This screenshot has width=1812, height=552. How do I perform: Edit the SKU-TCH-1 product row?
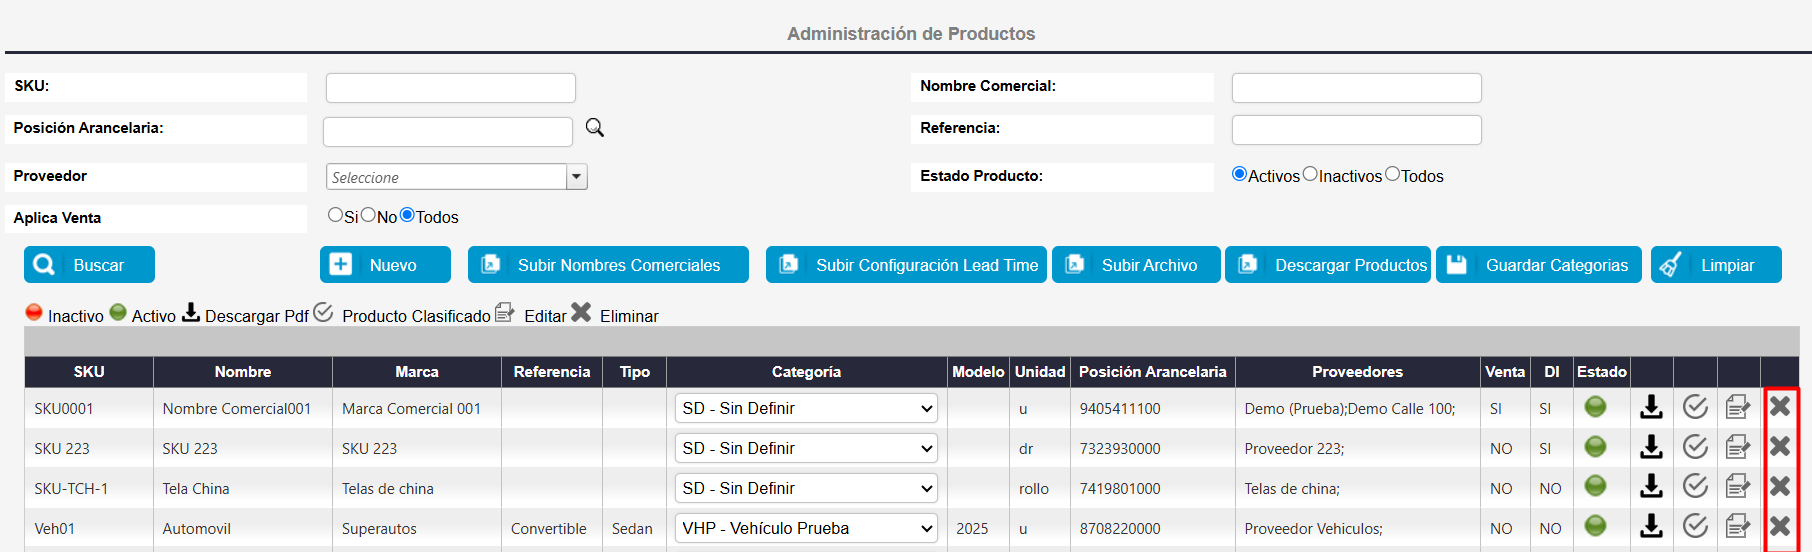tap(1738, 487)
